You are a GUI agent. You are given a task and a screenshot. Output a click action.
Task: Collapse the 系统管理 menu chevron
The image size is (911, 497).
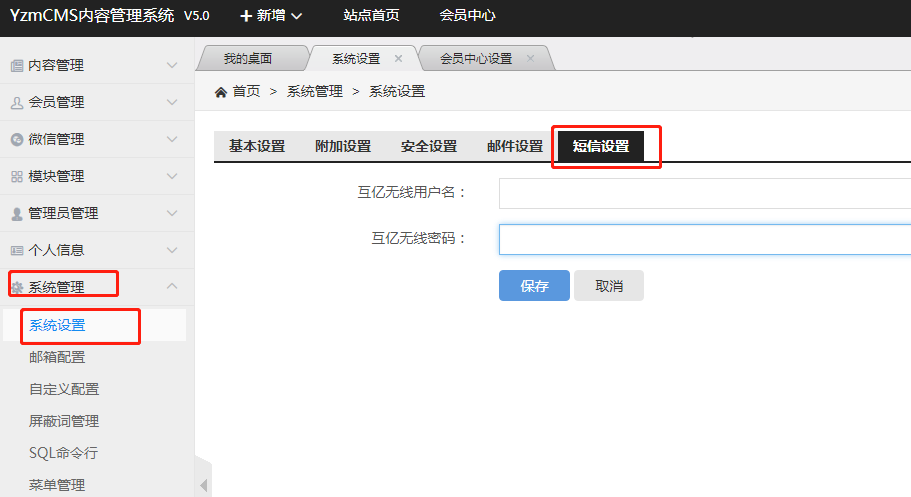[x=172, y=287]
